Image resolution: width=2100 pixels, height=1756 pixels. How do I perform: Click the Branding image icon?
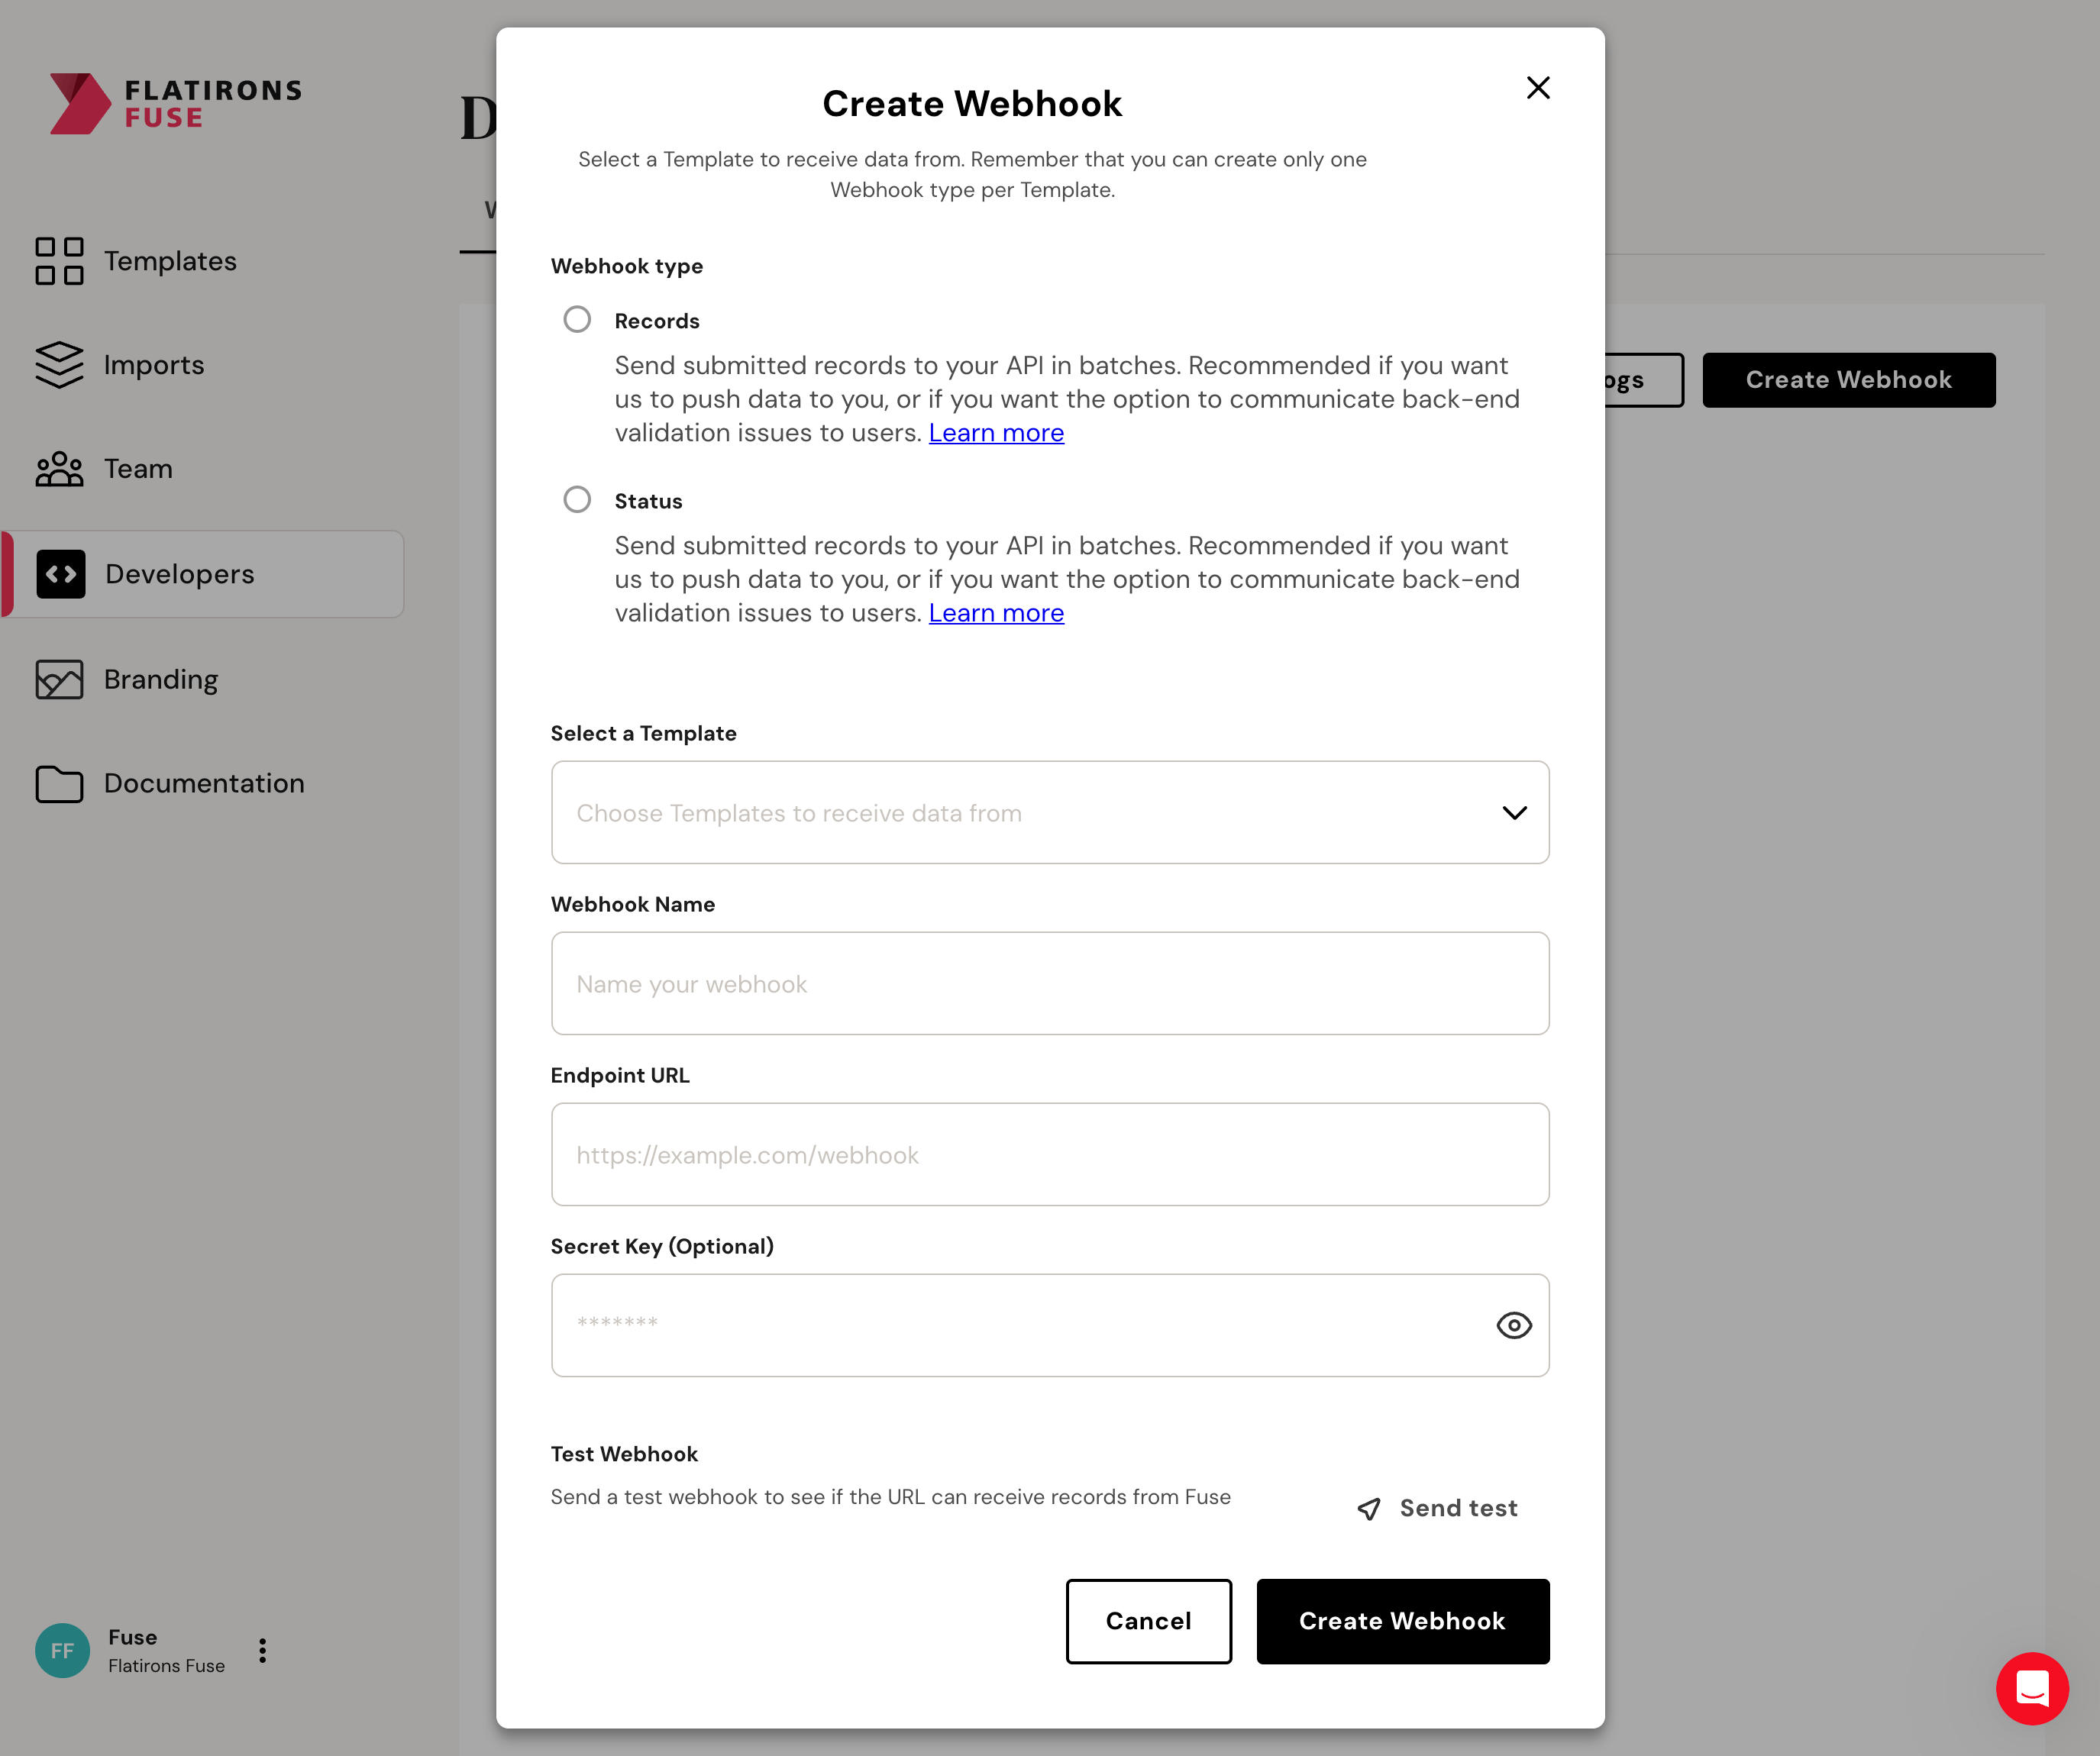point(59,679)
